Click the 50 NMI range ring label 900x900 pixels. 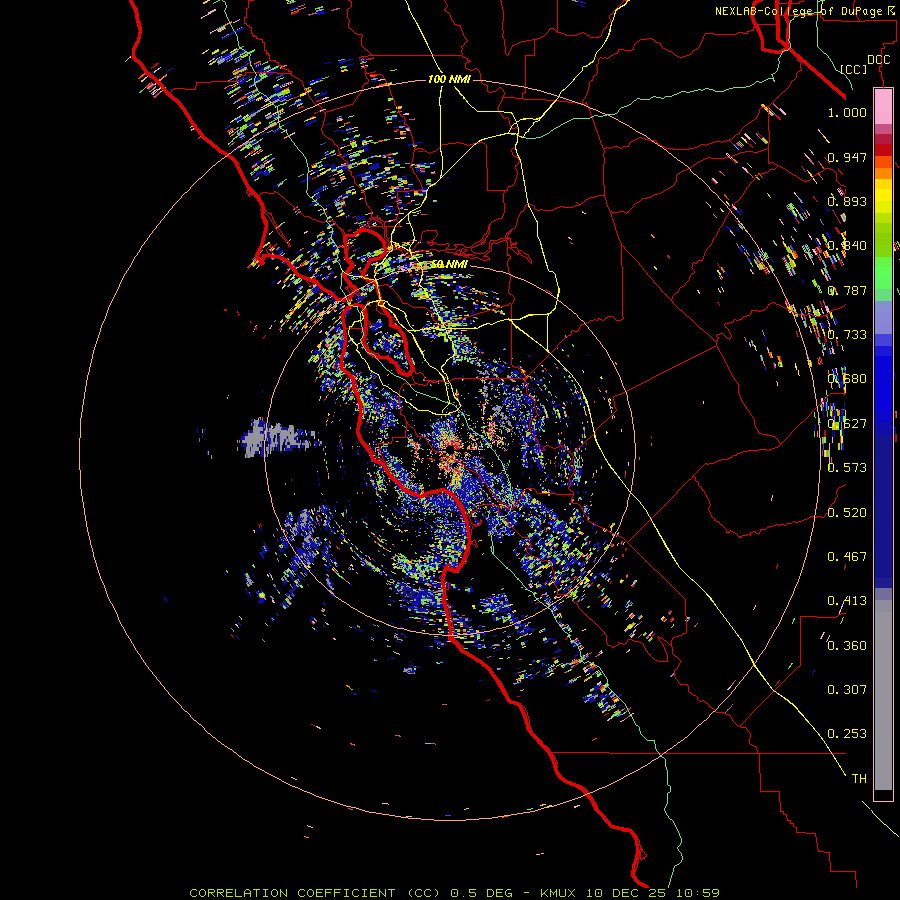click(x=449, y=264)
